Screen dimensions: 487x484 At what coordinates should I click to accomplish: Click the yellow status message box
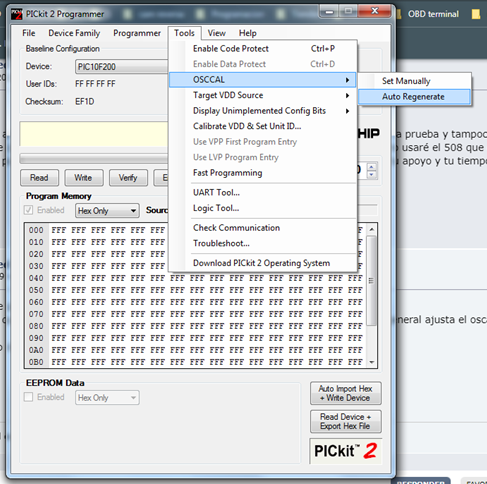(x=94, y=134)
